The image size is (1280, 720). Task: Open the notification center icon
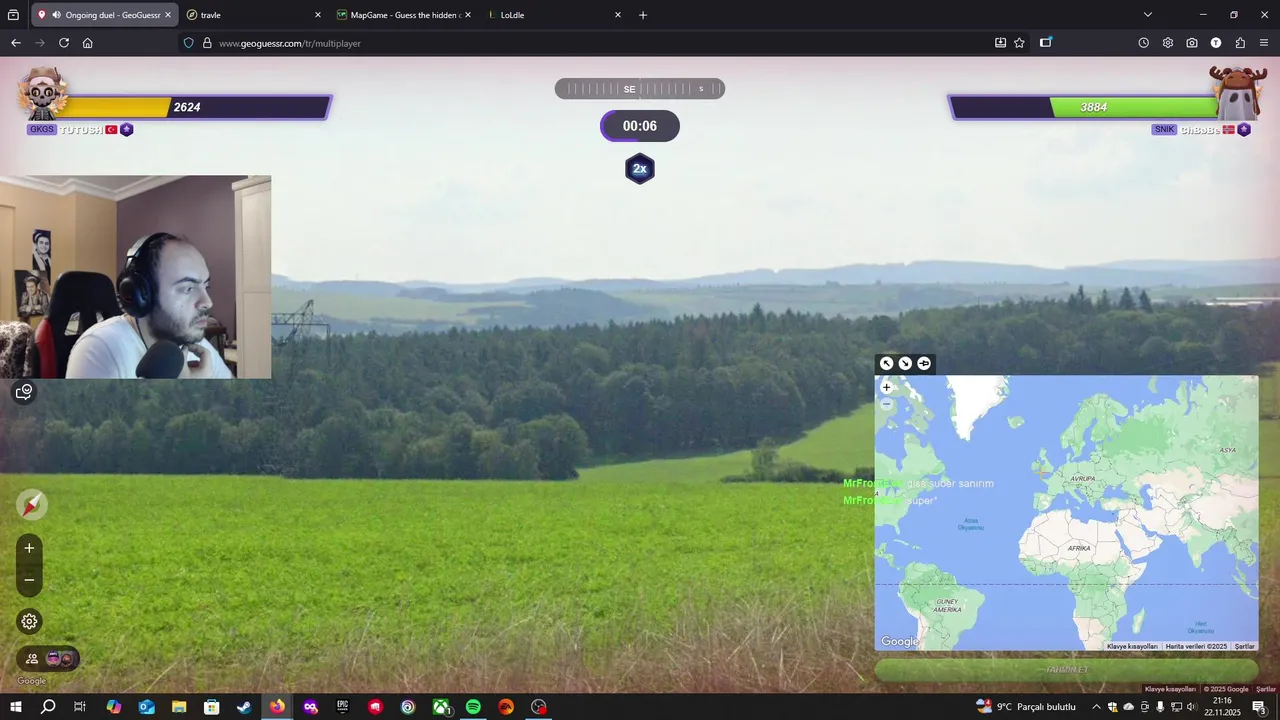1259,707
